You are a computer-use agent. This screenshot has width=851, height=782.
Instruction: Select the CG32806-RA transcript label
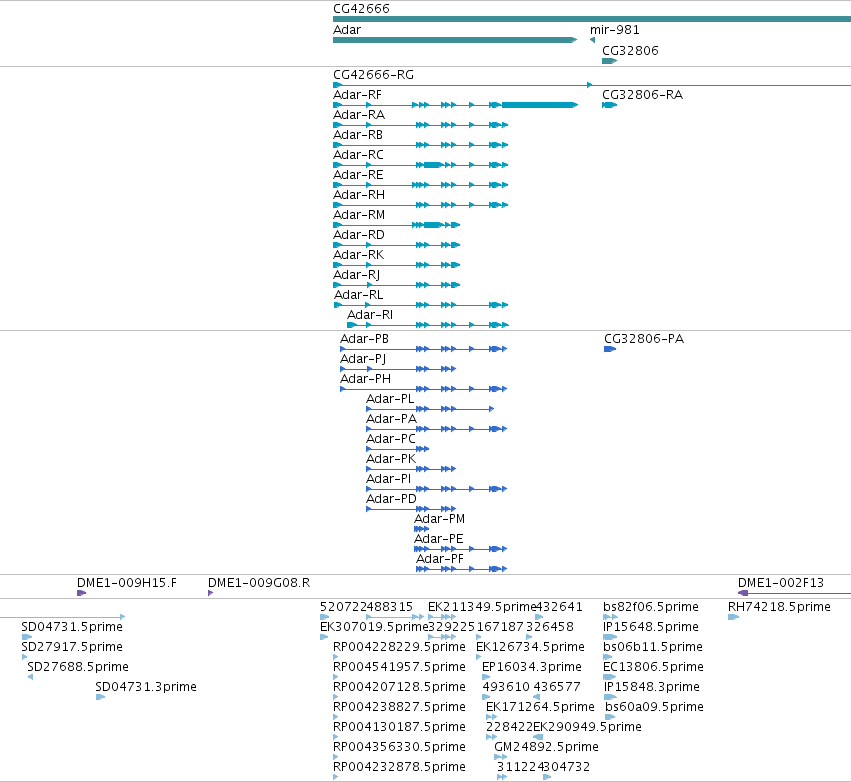point(642,95)
